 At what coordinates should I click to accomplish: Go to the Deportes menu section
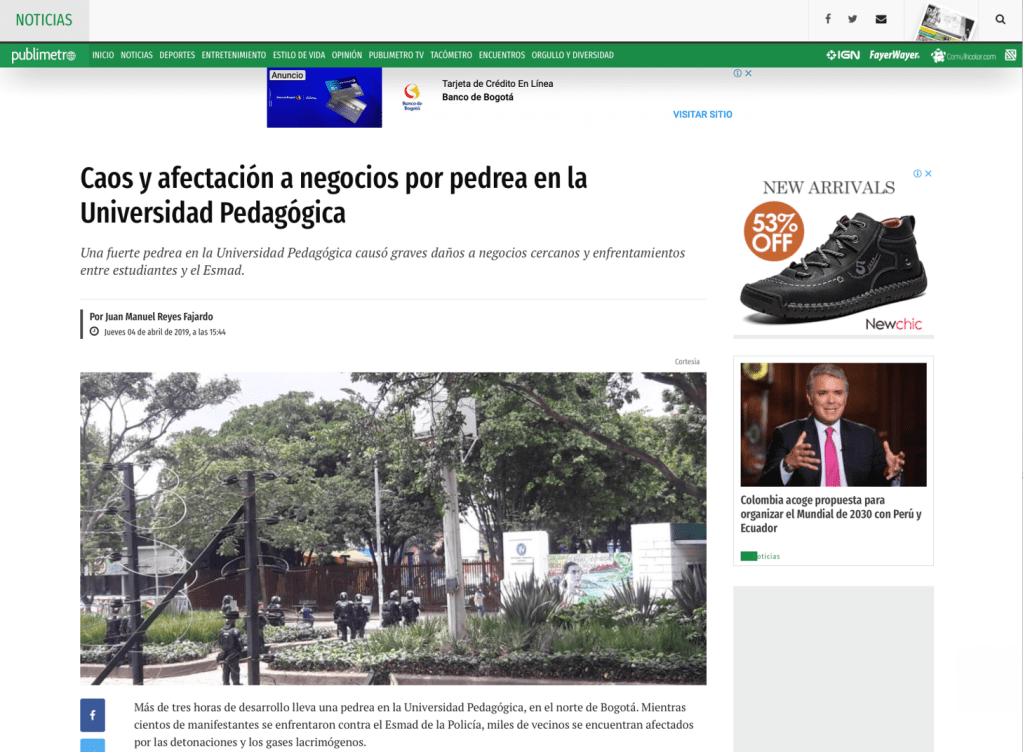coord(177,55)
